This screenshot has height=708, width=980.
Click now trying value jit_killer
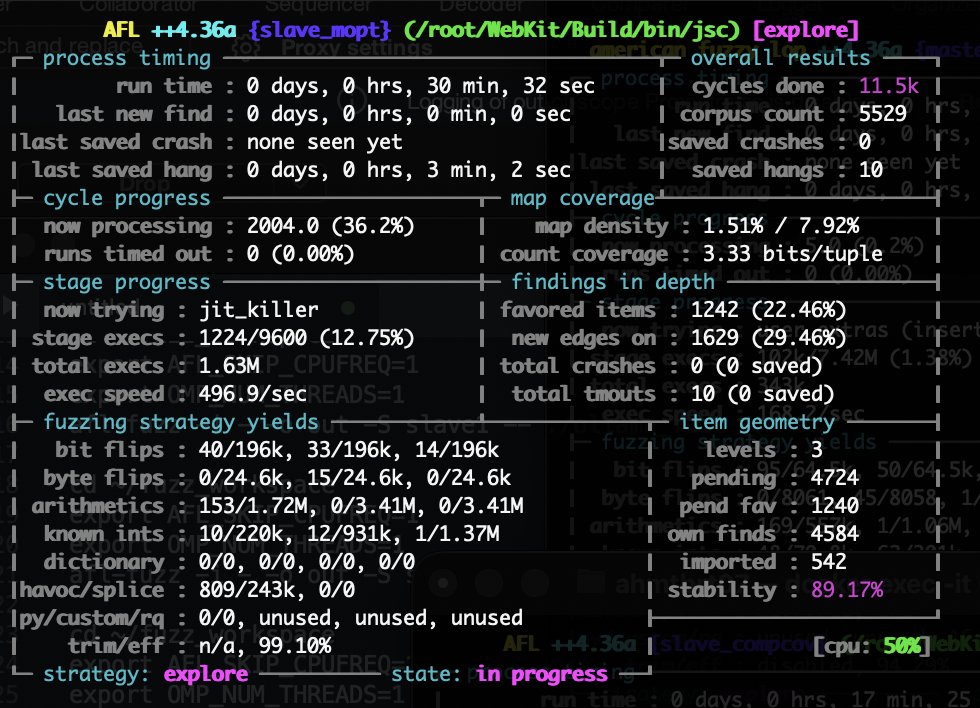point(258,310)
